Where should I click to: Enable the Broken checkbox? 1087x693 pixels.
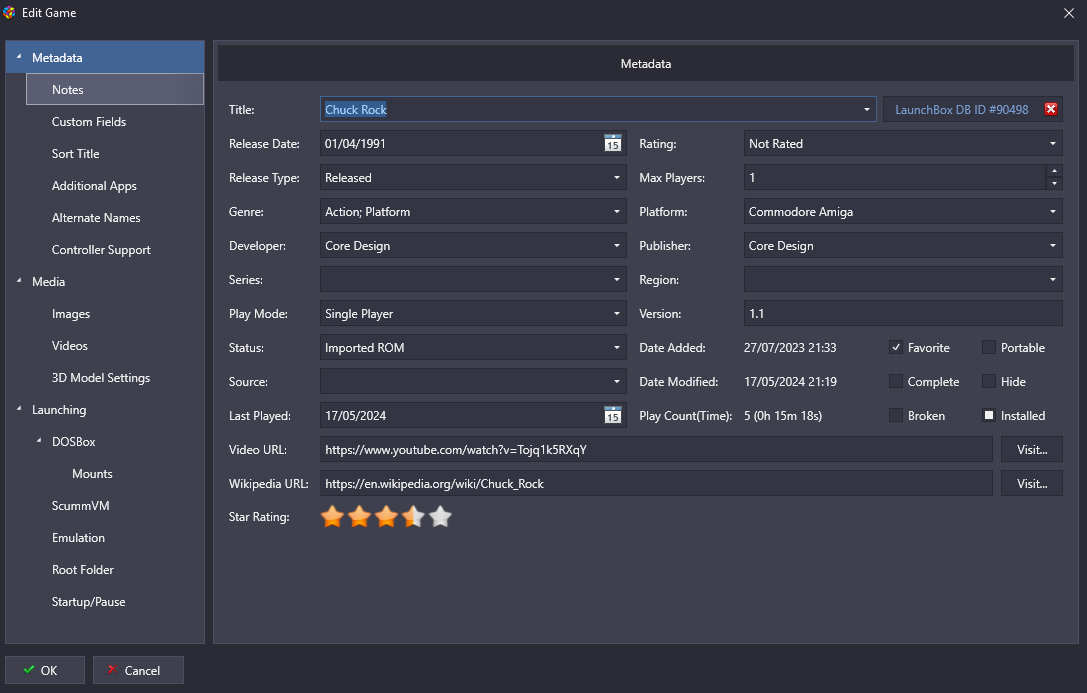[896, 415]
